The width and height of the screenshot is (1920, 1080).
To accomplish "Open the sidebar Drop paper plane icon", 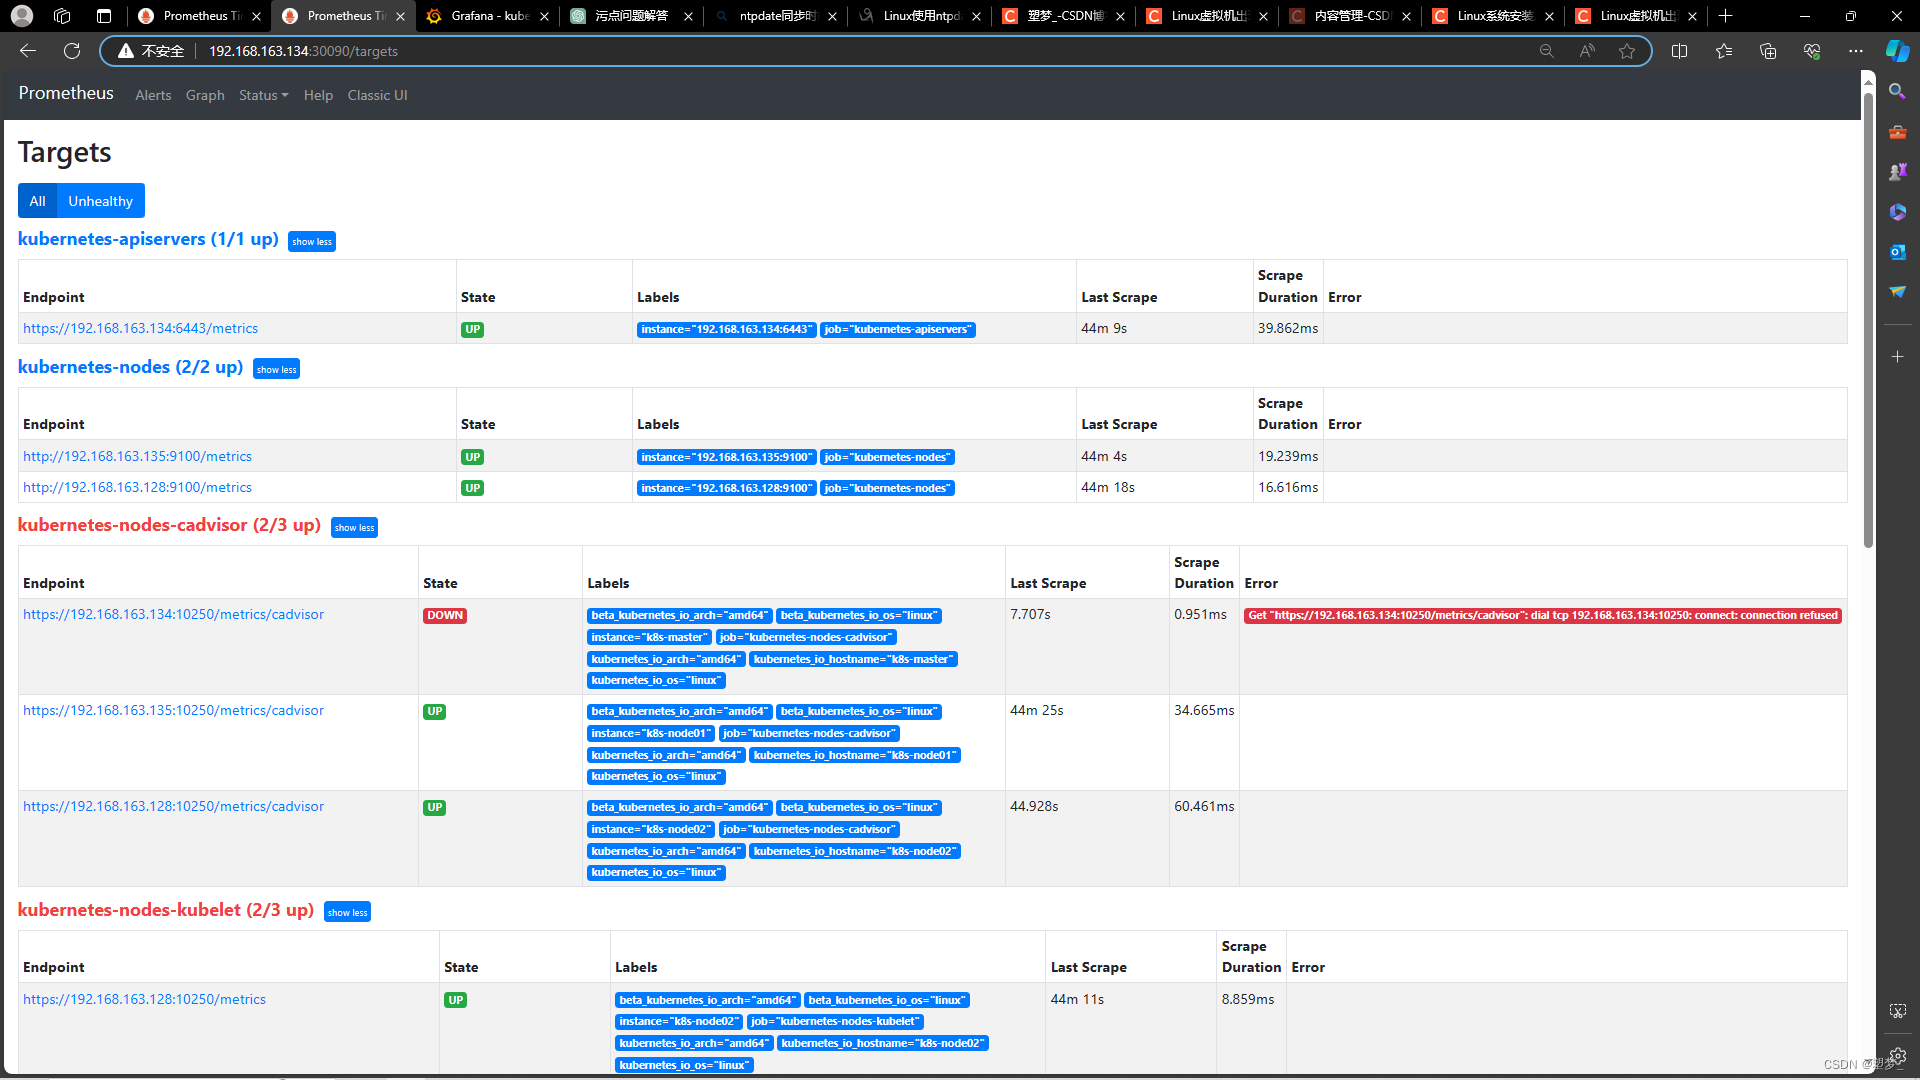I will 1897,291.
